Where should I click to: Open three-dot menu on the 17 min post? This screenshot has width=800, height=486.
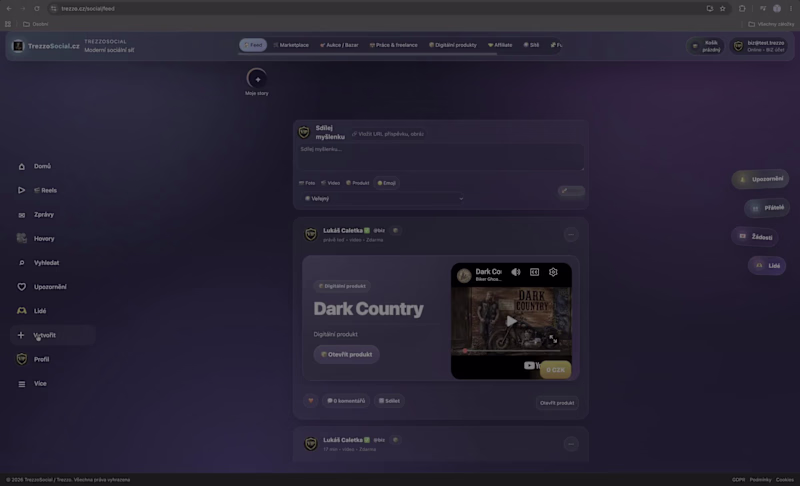(571, 444)
